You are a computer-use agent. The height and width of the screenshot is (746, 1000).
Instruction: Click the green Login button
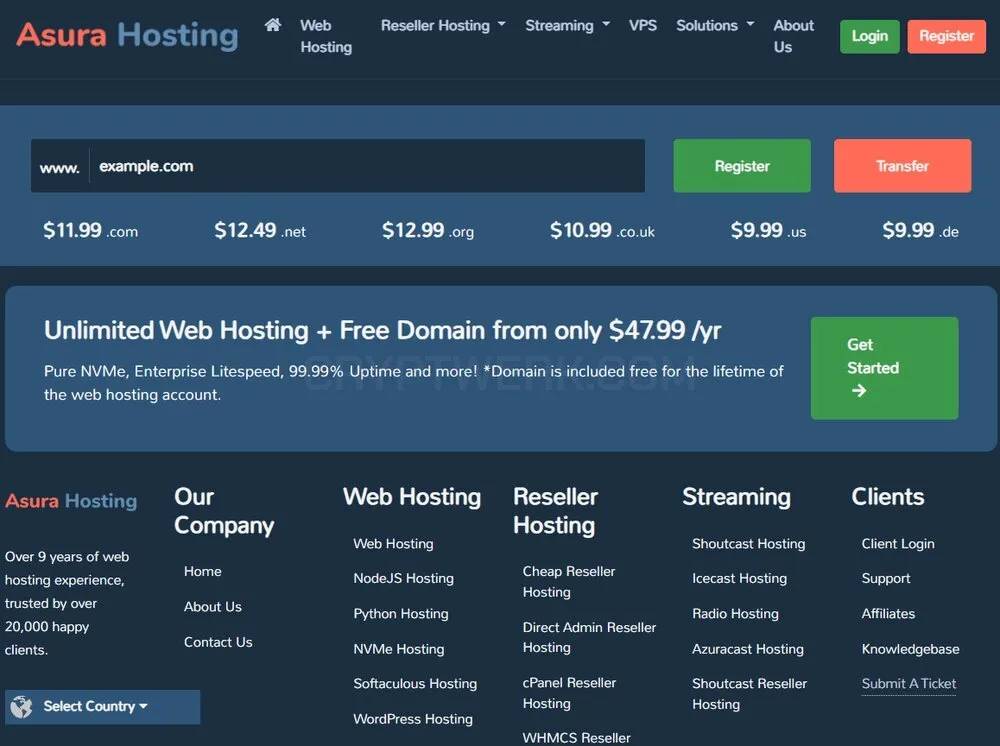click(869, 36)
